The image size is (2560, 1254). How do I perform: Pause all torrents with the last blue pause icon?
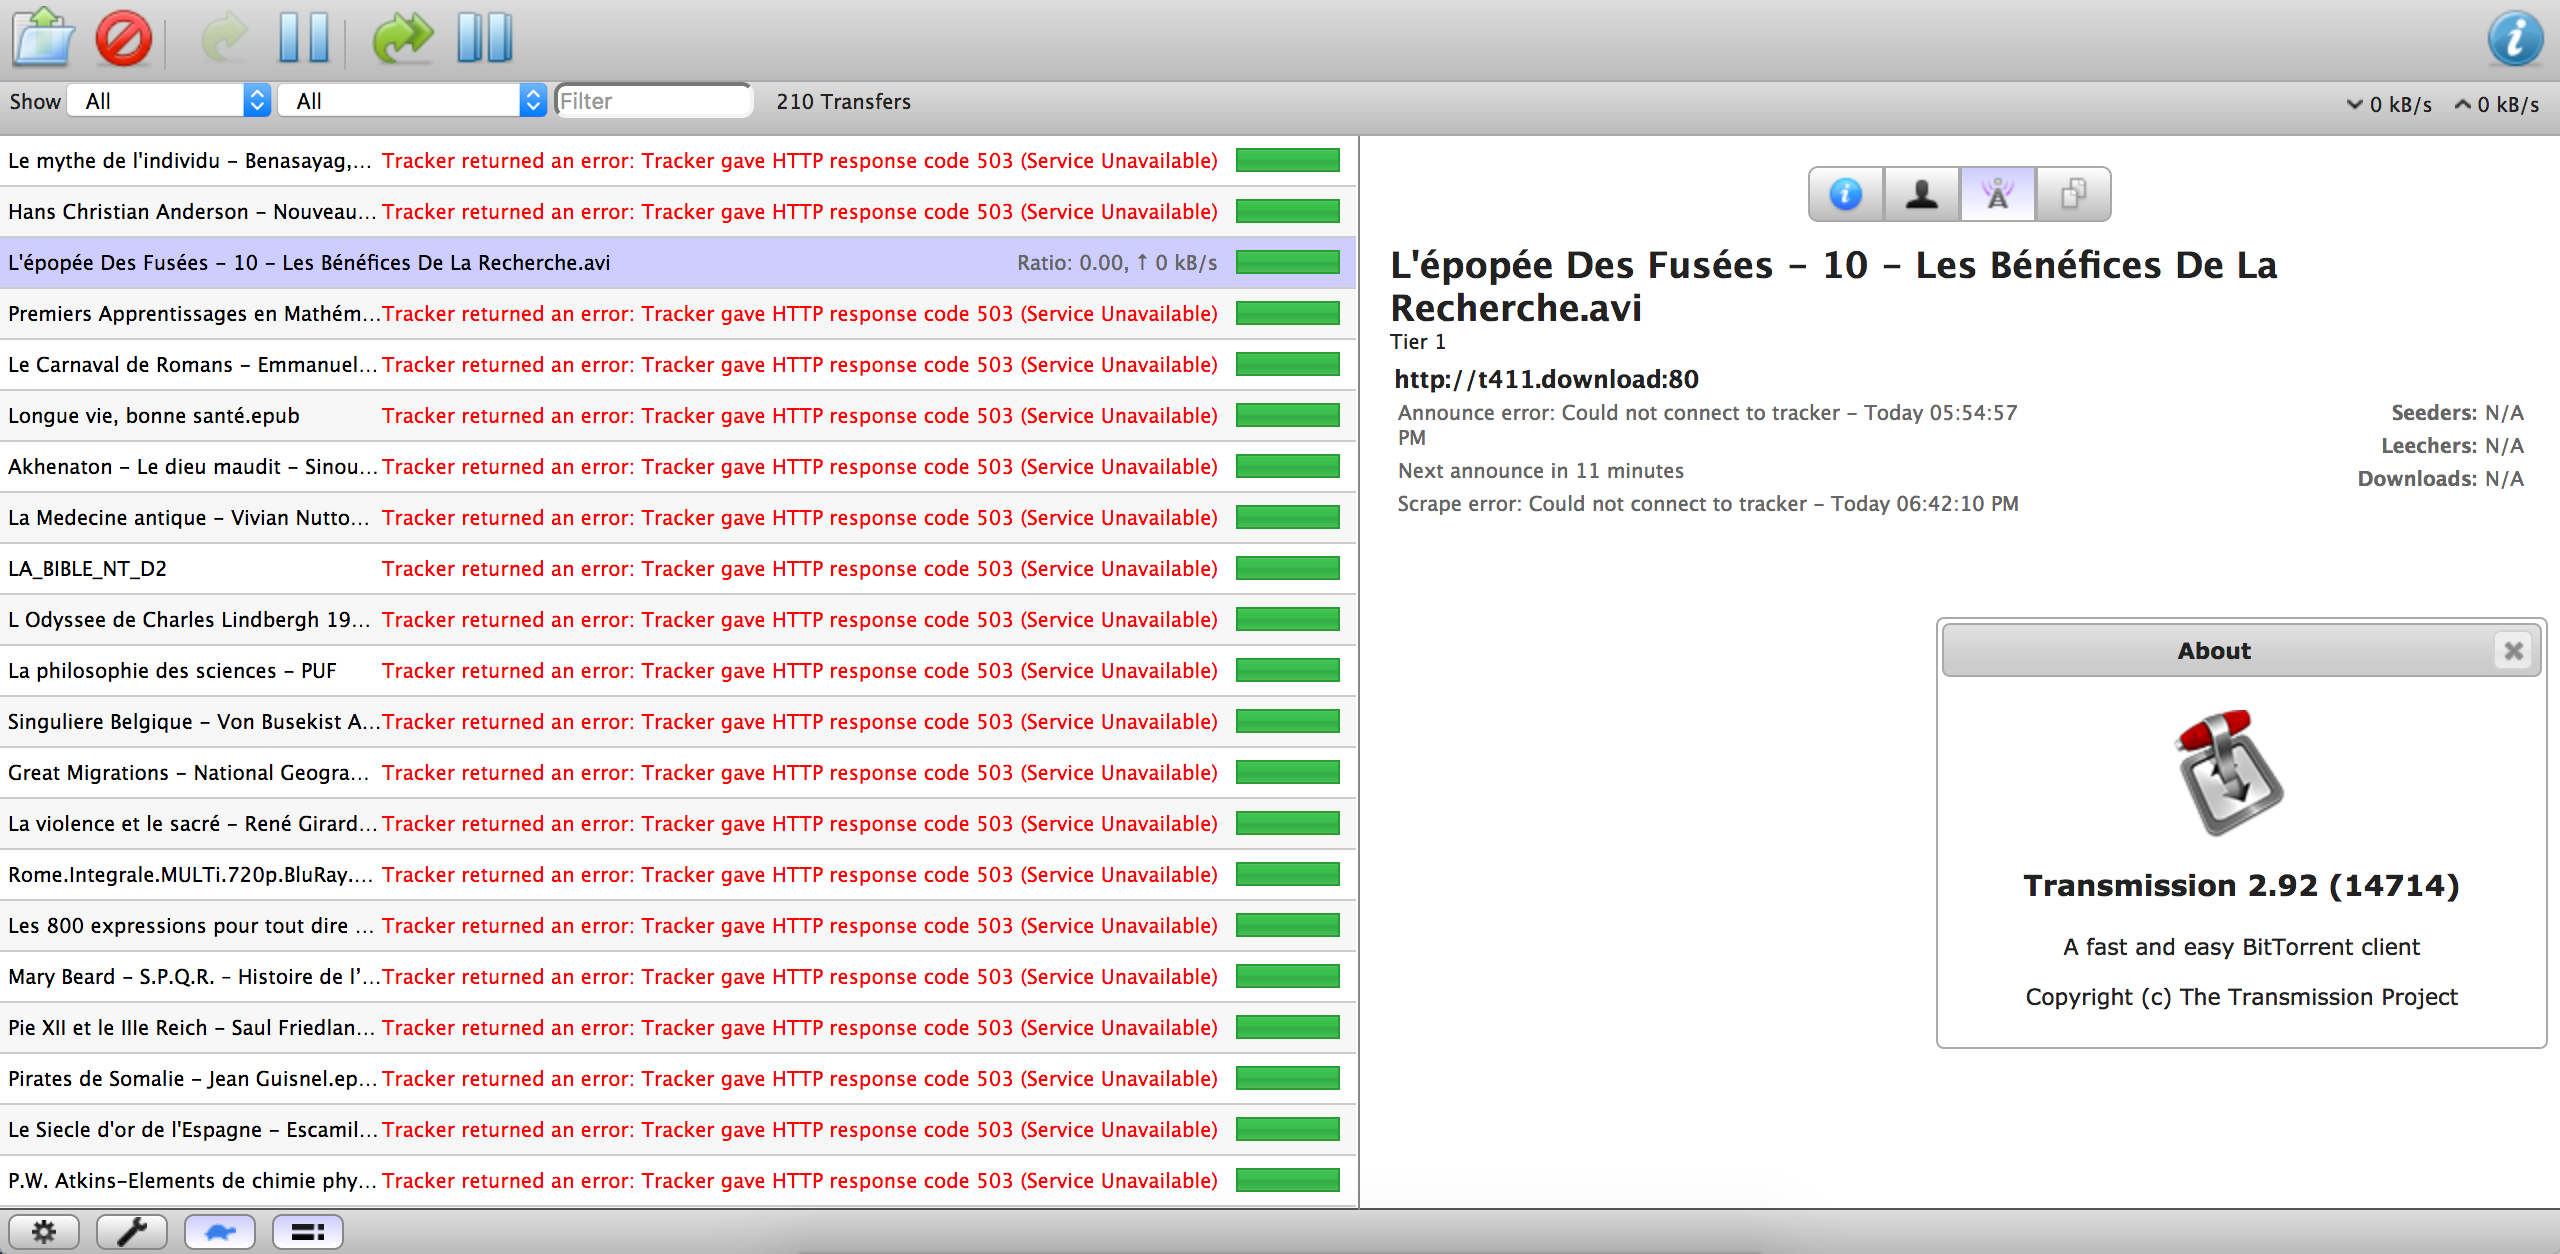click(x=485, y=39)
